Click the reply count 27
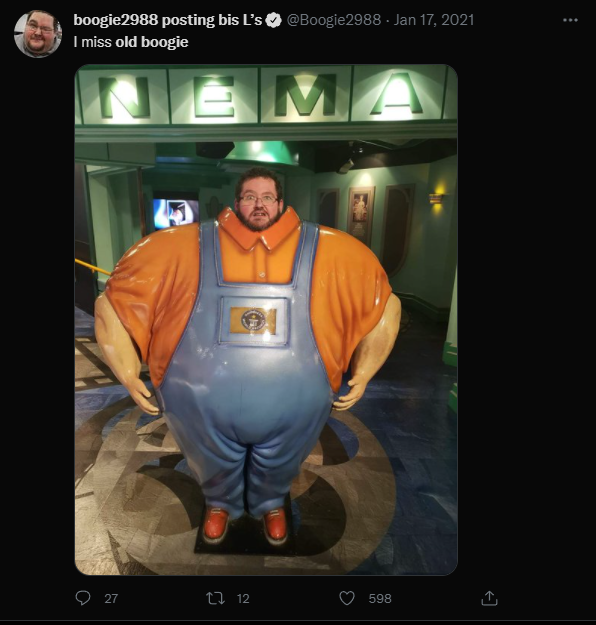This screenshot has height=625, width=596. pos(111,598)
